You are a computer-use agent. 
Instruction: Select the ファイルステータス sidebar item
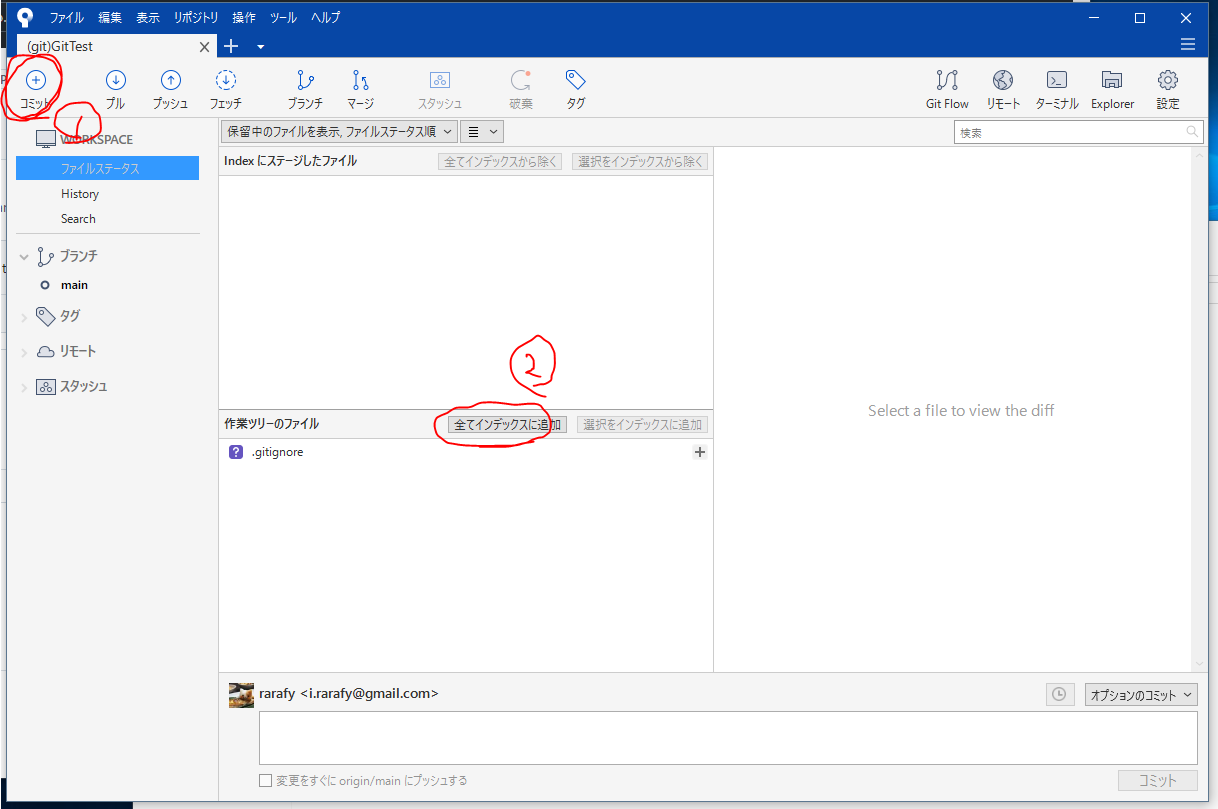pyautogui.click(x=107, y=168)
